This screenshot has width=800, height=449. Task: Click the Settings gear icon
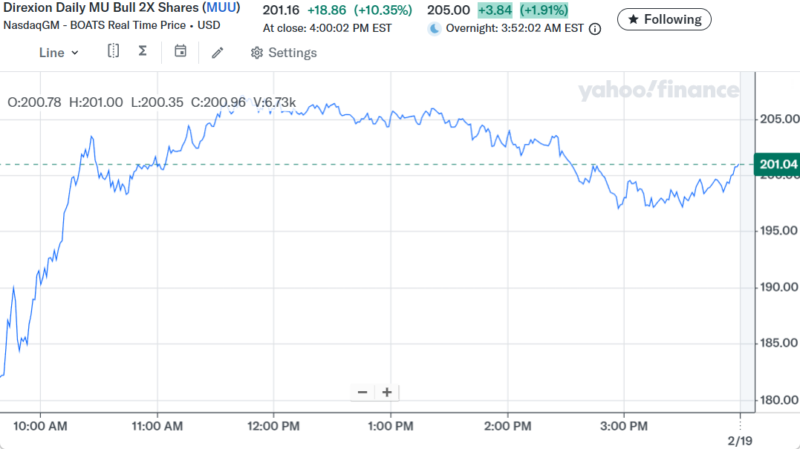point(257,53)
